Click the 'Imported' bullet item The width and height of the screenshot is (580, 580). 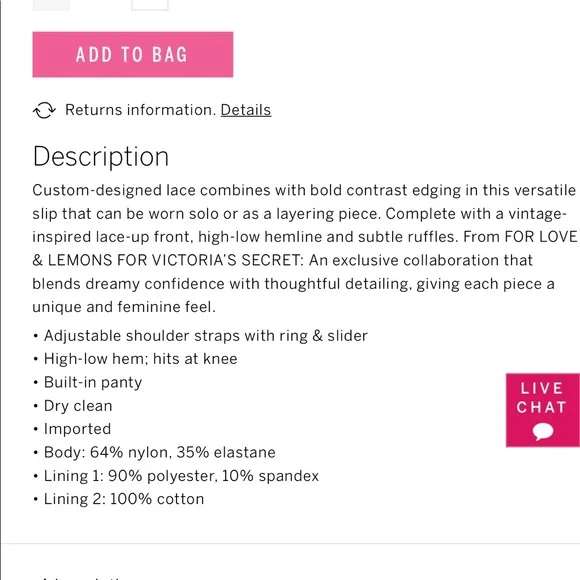(77, 429)
